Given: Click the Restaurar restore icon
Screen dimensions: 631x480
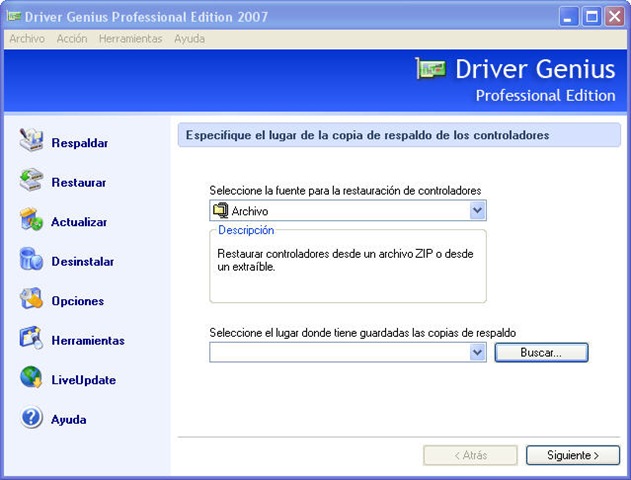Looking at the screenshot, I should pos(31,179).
